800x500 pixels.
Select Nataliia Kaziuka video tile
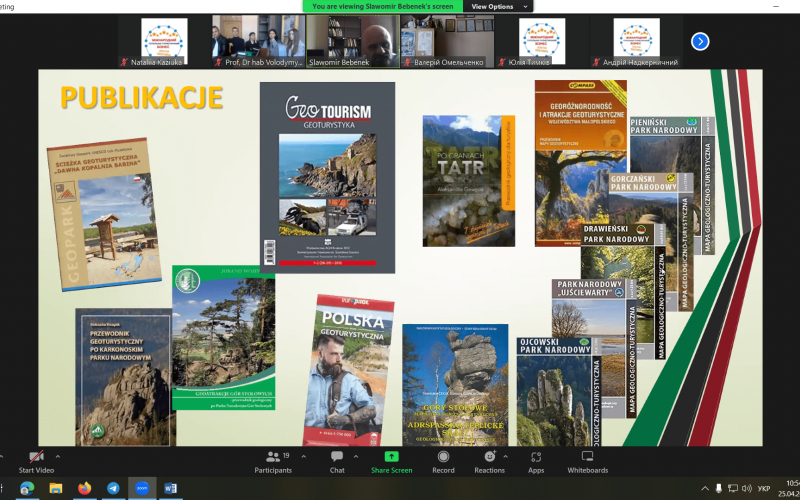[x=164, y=41]
